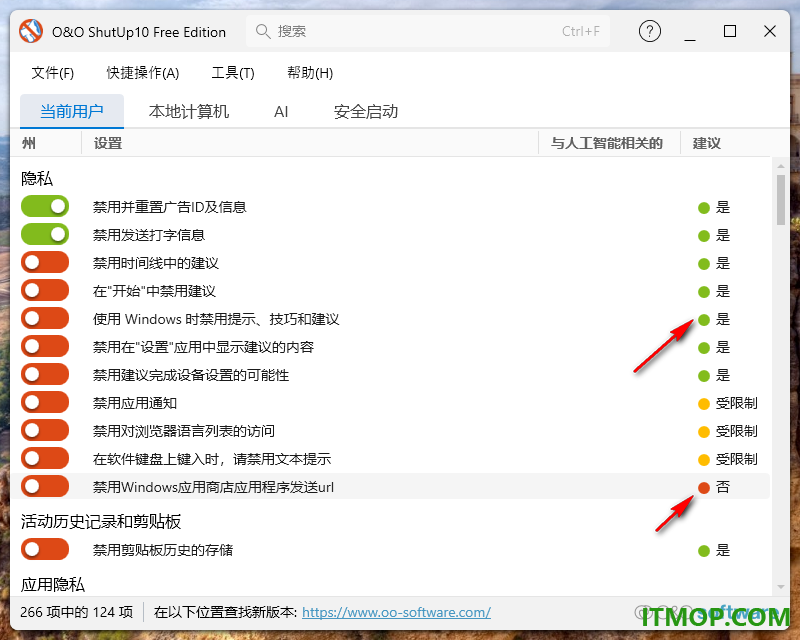Open the 文件(F) menu

[x=53, y=73]
